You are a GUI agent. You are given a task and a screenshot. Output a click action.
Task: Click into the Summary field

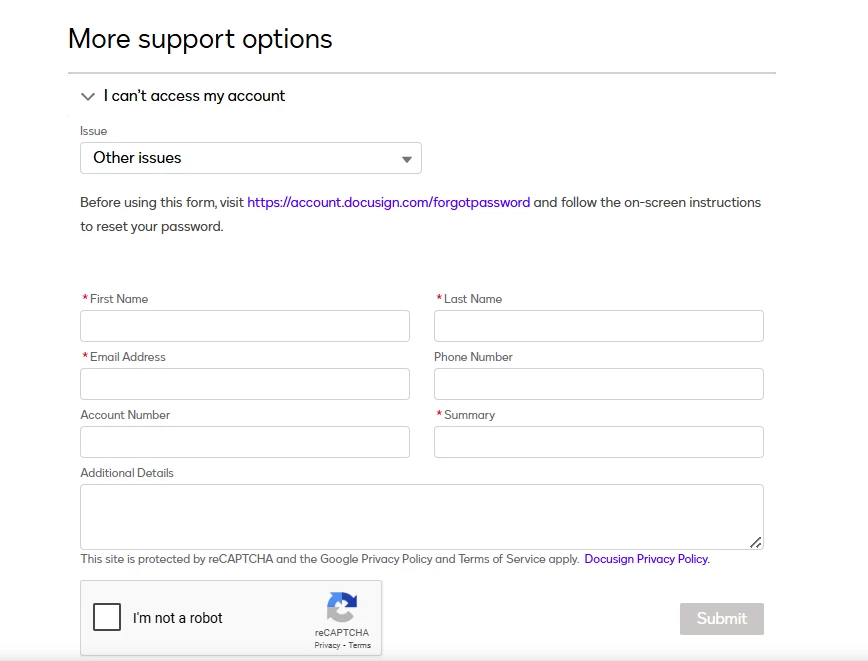(x=599, y=442)
